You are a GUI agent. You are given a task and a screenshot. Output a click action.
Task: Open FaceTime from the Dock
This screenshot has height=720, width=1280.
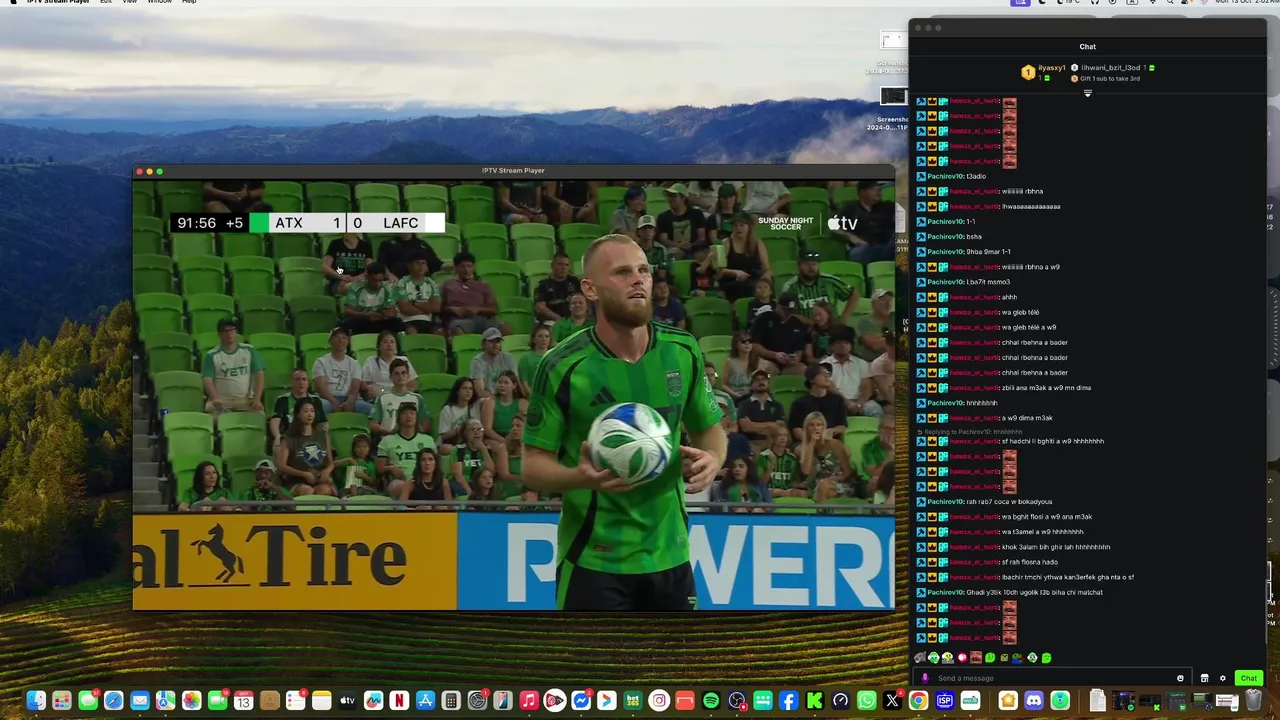tap(218, 701)
